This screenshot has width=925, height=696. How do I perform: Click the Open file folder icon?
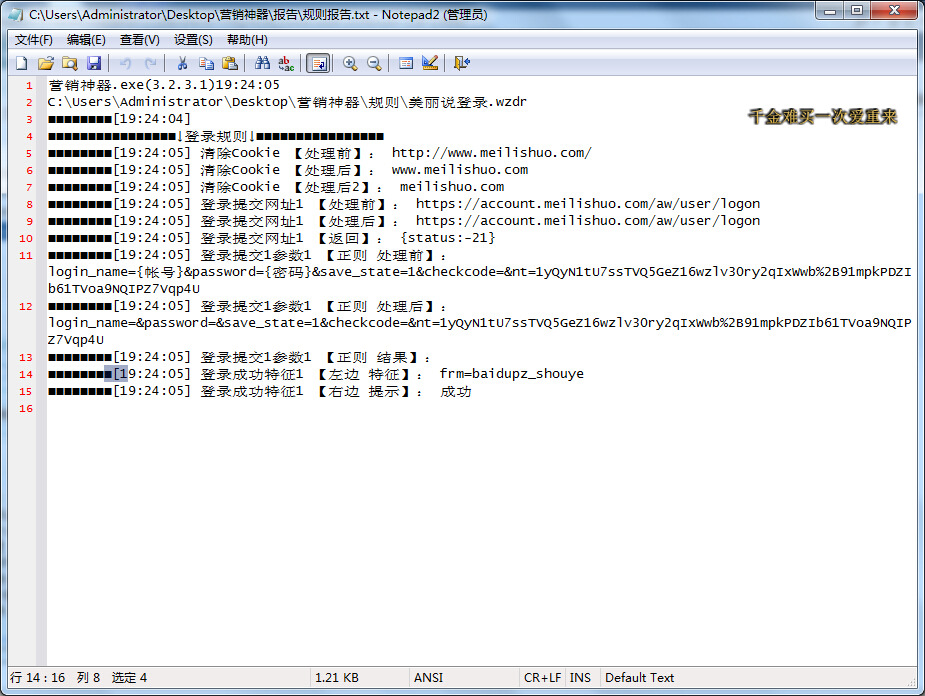pos(46,63)
